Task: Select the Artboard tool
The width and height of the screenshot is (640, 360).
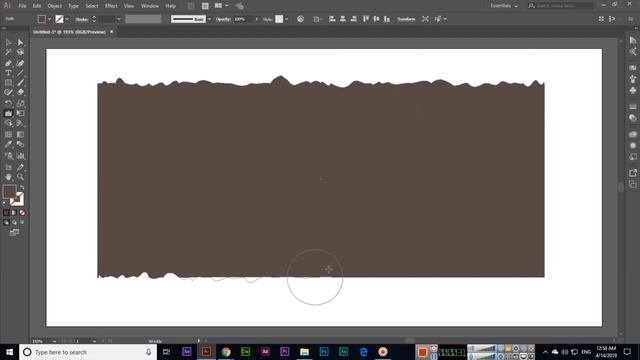Action: pos(8,167)
